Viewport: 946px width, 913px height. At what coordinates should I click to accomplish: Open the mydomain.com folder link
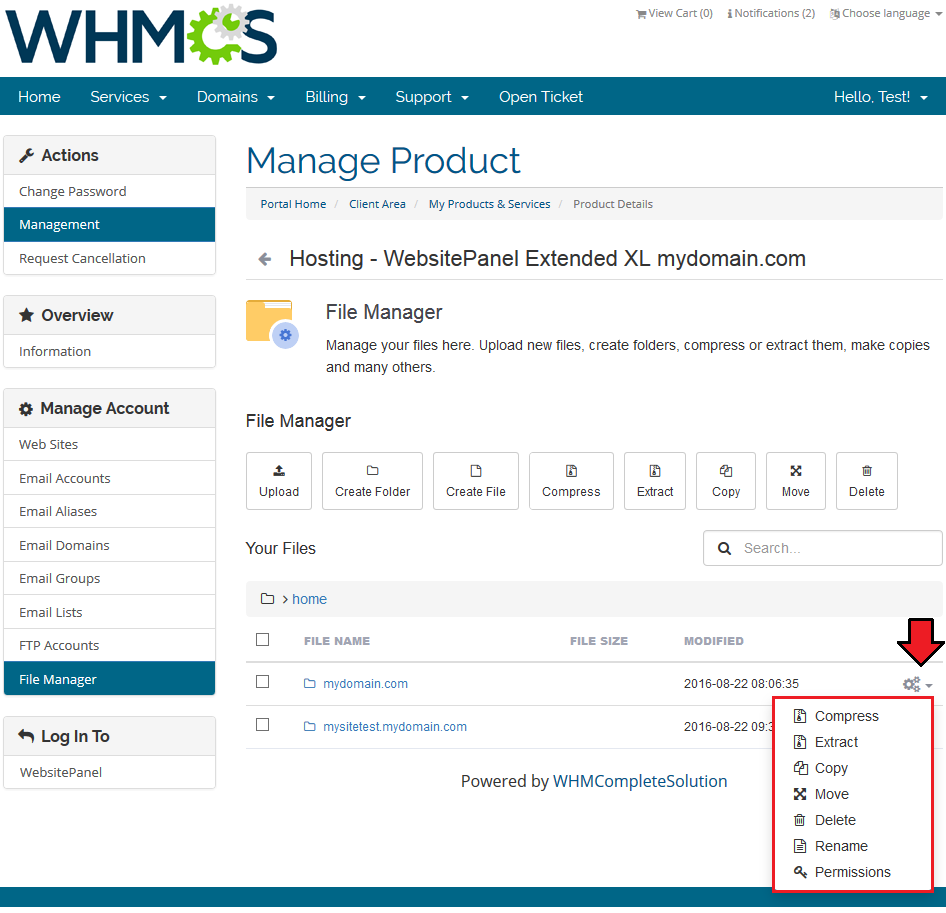[x=365, y=684]
